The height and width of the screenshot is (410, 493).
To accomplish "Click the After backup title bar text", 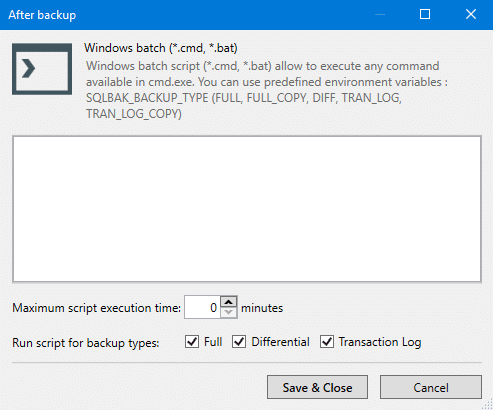I will pyautogui.click(x=42, y=15).
